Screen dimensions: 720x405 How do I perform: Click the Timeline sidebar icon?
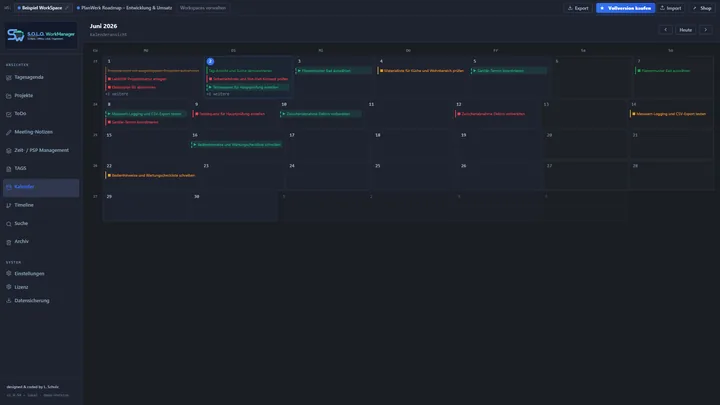click(9, 205)
